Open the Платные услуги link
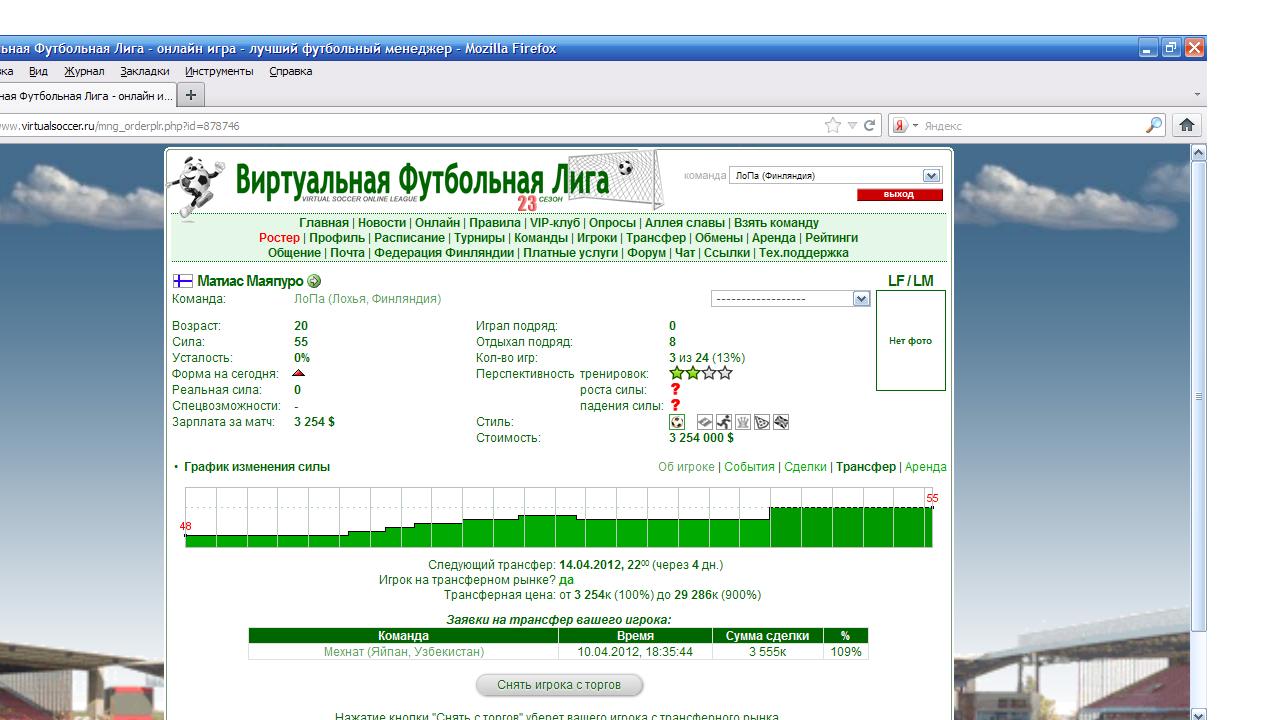Image resolution: width=1280 pixels, height=720 pixels. 570,253
